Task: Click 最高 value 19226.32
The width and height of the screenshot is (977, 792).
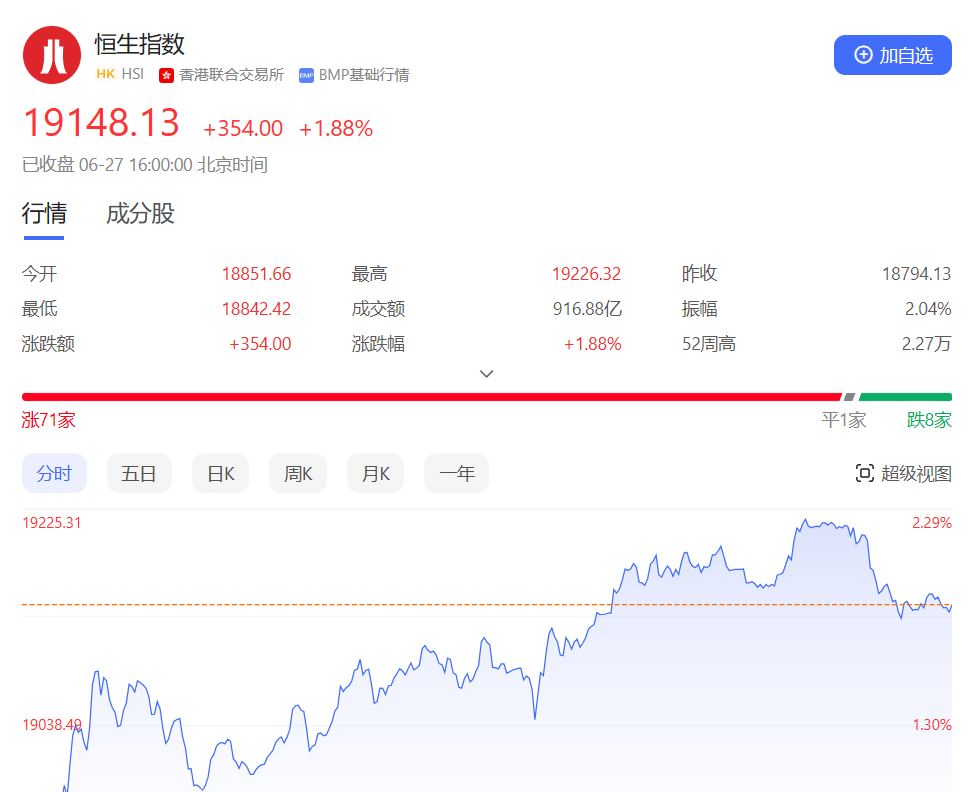Action: 586,274
